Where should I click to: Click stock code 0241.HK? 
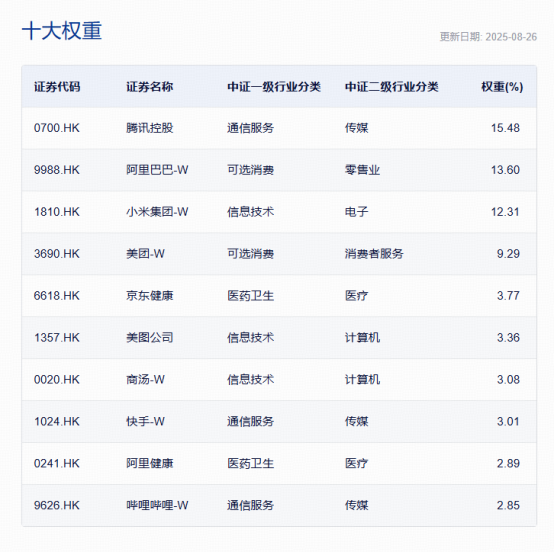[57, 464]
